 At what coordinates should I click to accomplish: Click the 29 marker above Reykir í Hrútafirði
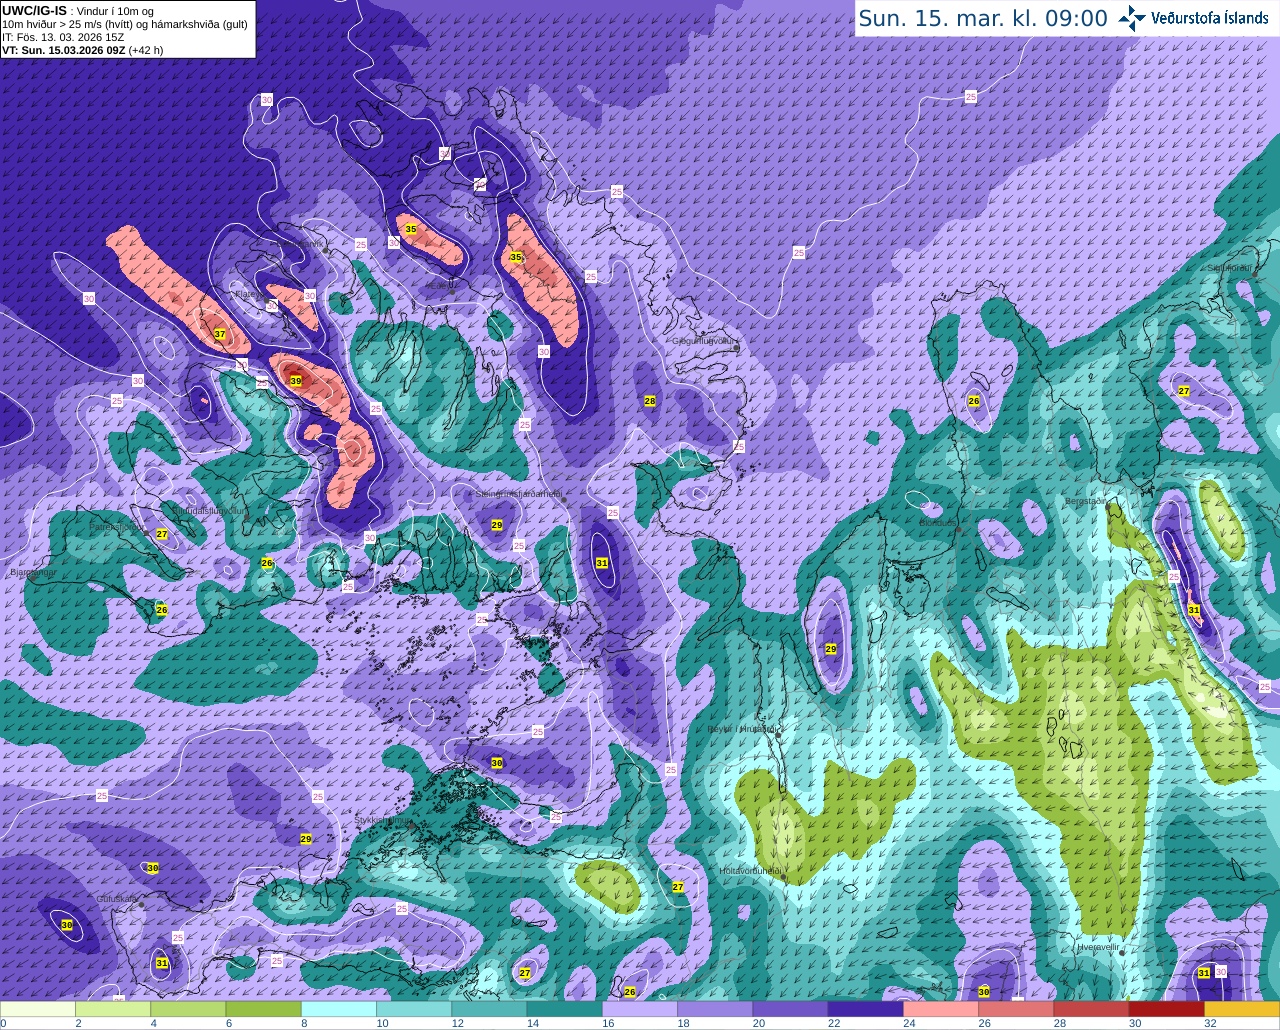click(x=831, y=649)
